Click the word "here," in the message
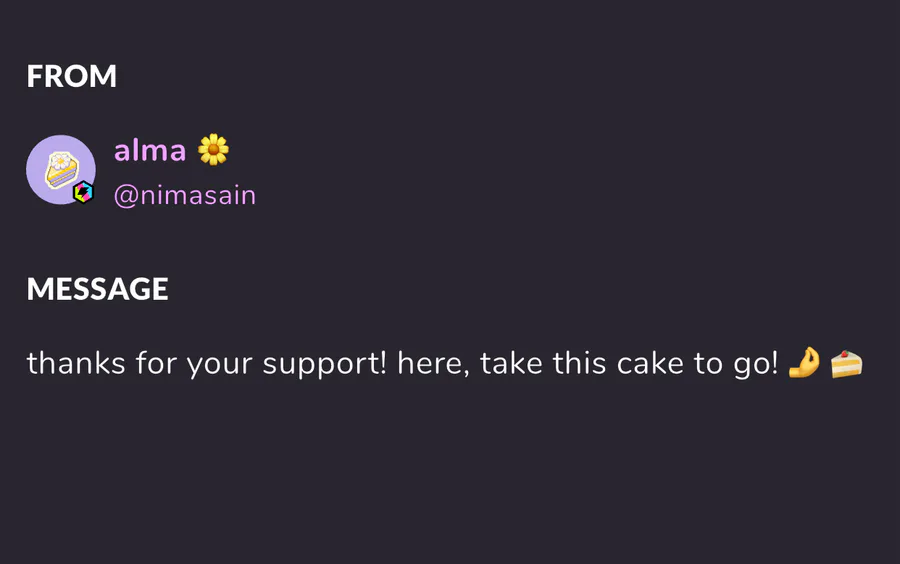900x564 pixels. pyautogui.click(x=433, y=364)
